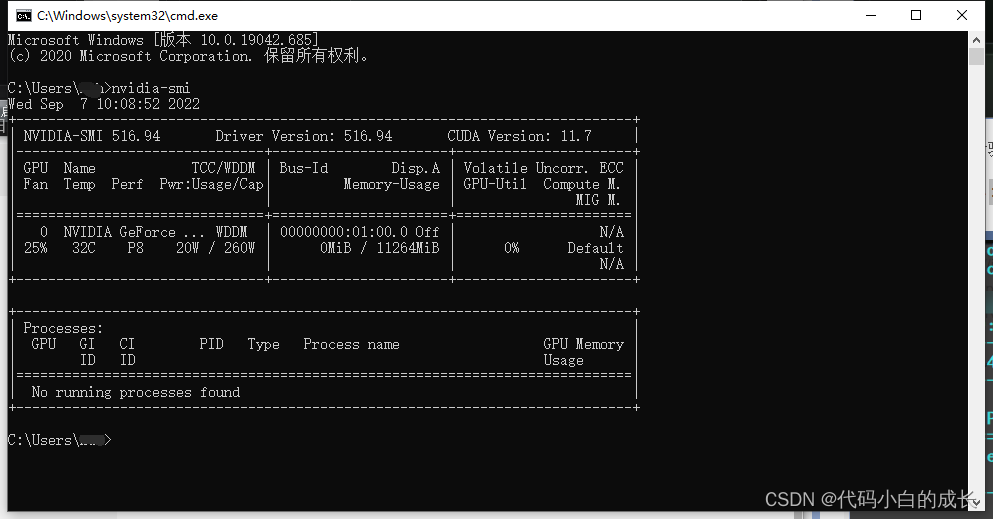Viewport: 993px width, 519px height.
Task: Click the 'PID' column header
Action: pos(212,344)
